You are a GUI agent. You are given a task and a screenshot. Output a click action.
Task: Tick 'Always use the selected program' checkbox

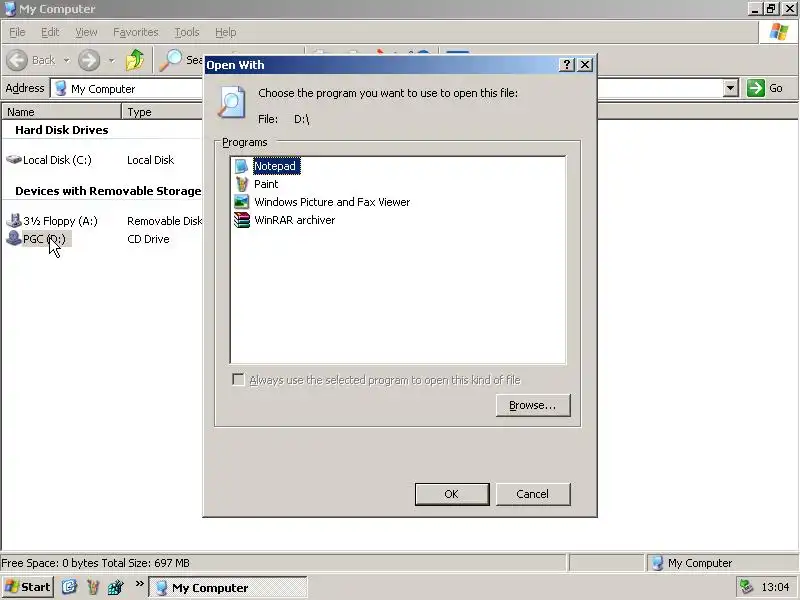point(238,380)
